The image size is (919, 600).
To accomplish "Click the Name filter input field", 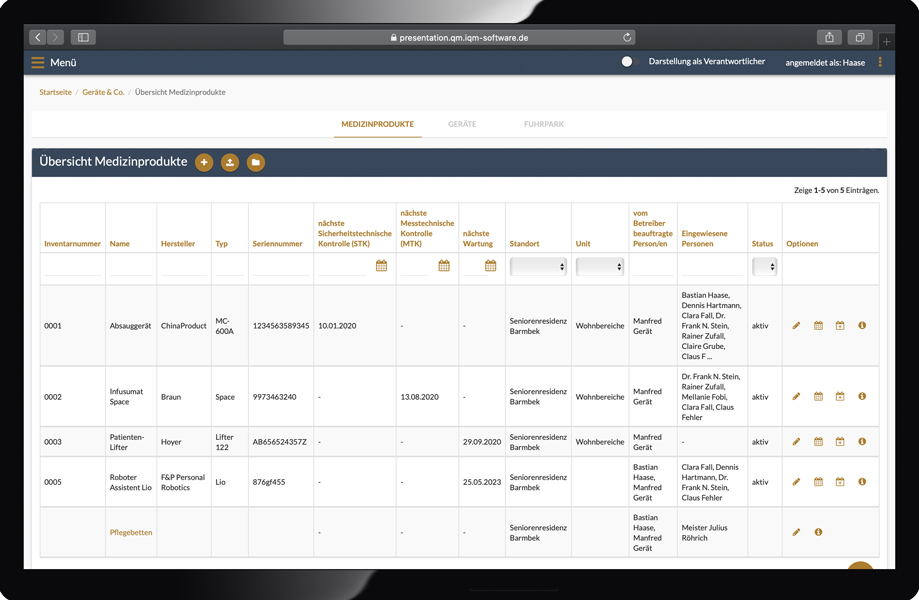I will (x=131, y=267).
